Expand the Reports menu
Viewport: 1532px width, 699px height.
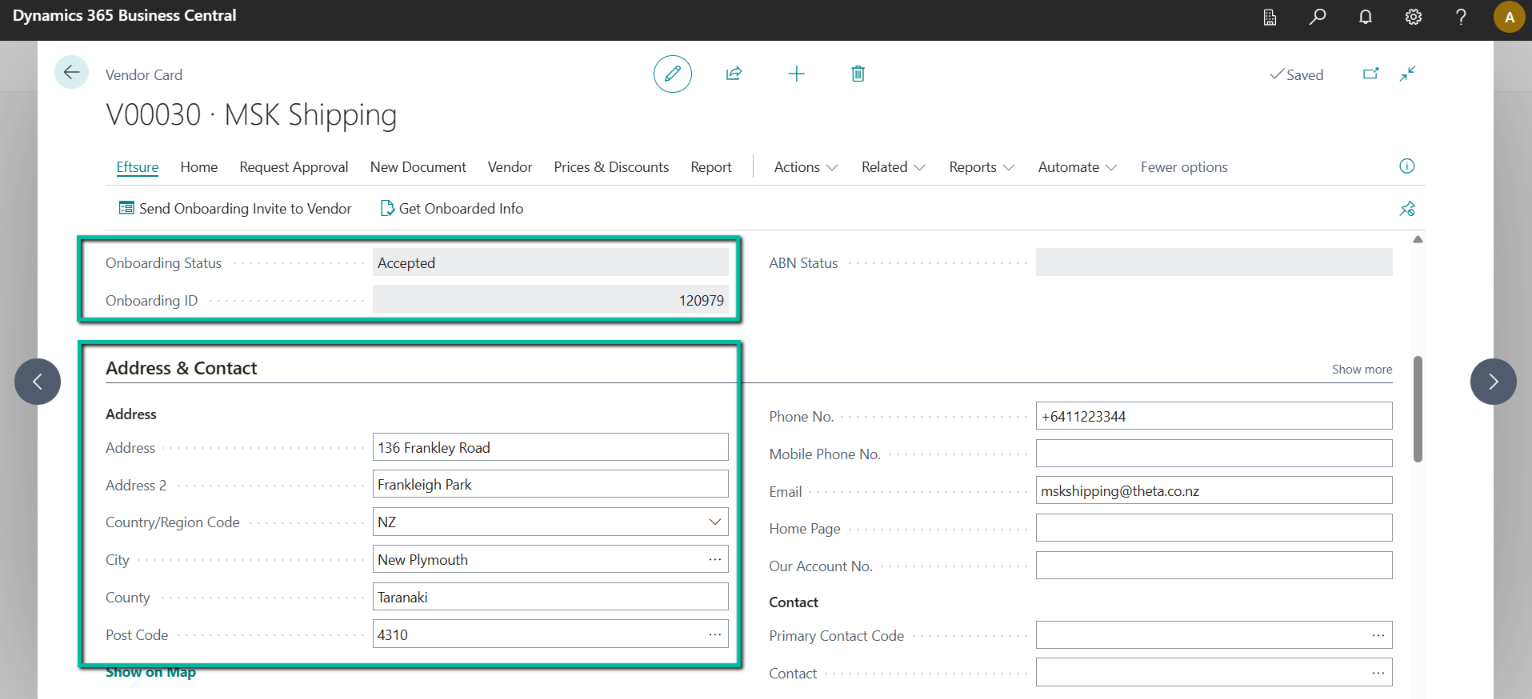click(982, 167)
